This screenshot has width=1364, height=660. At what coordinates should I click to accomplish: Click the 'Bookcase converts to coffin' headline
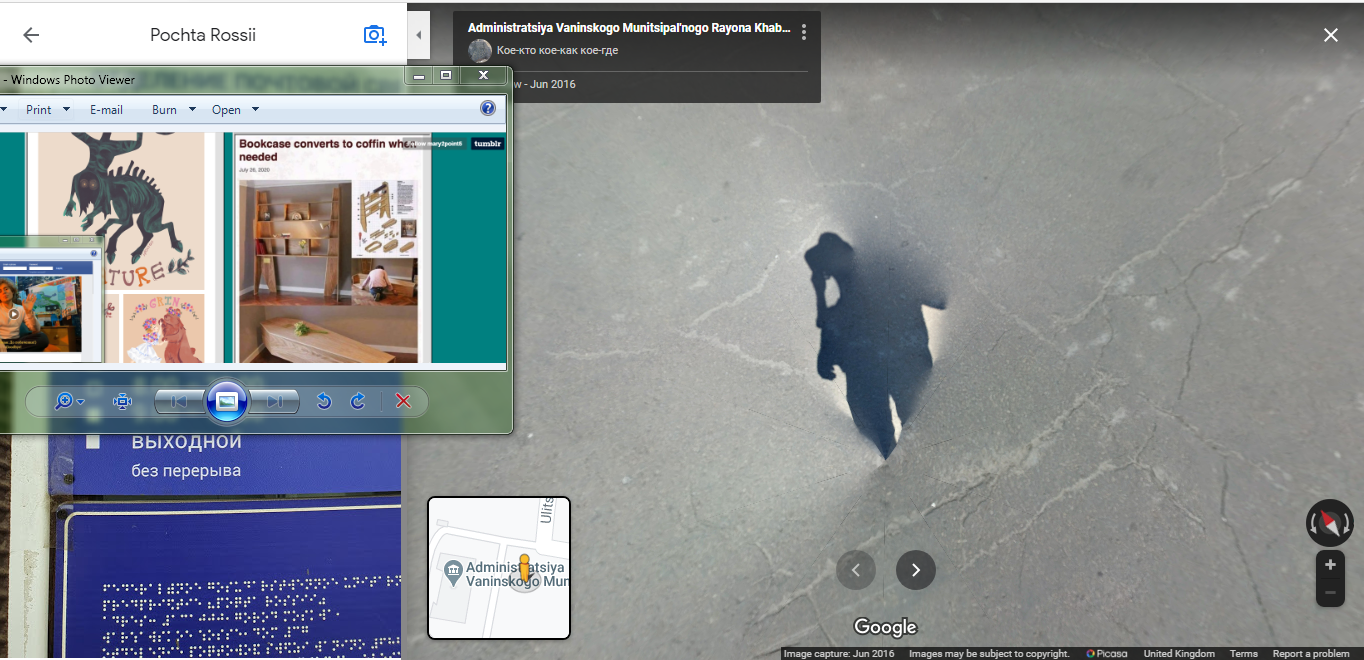pos(327,150)
